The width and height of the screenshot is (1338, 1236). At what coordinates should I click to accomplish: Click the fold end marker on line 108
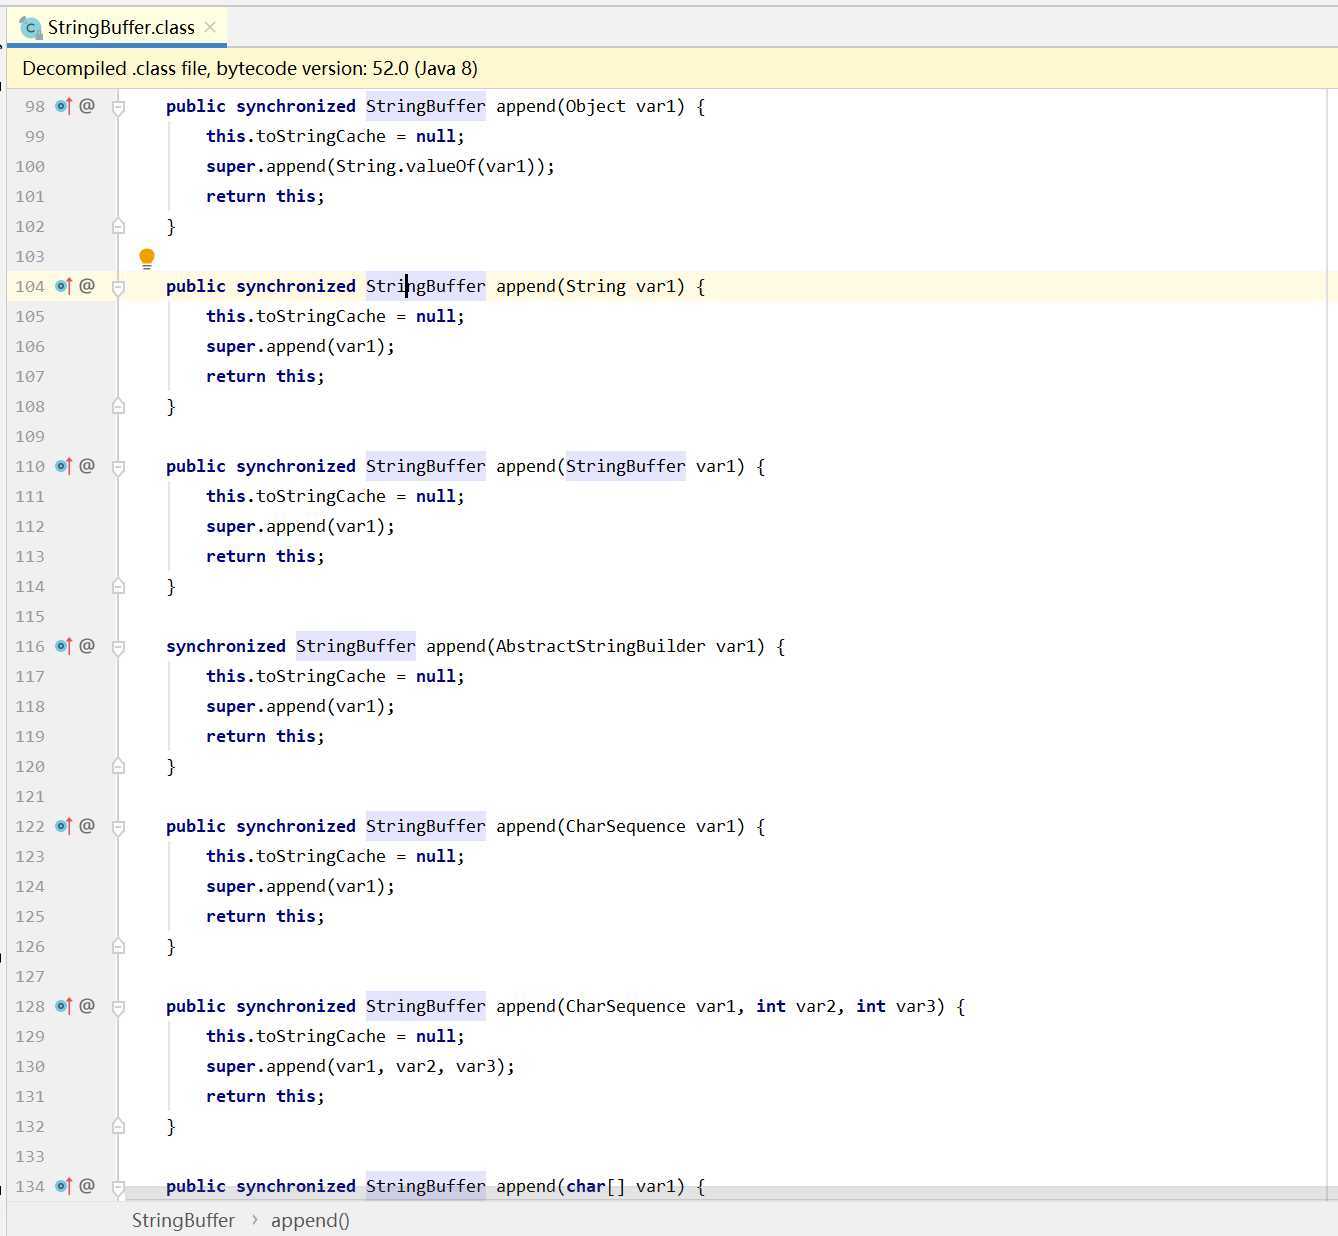pyautogui.click(x=118, y=405)
